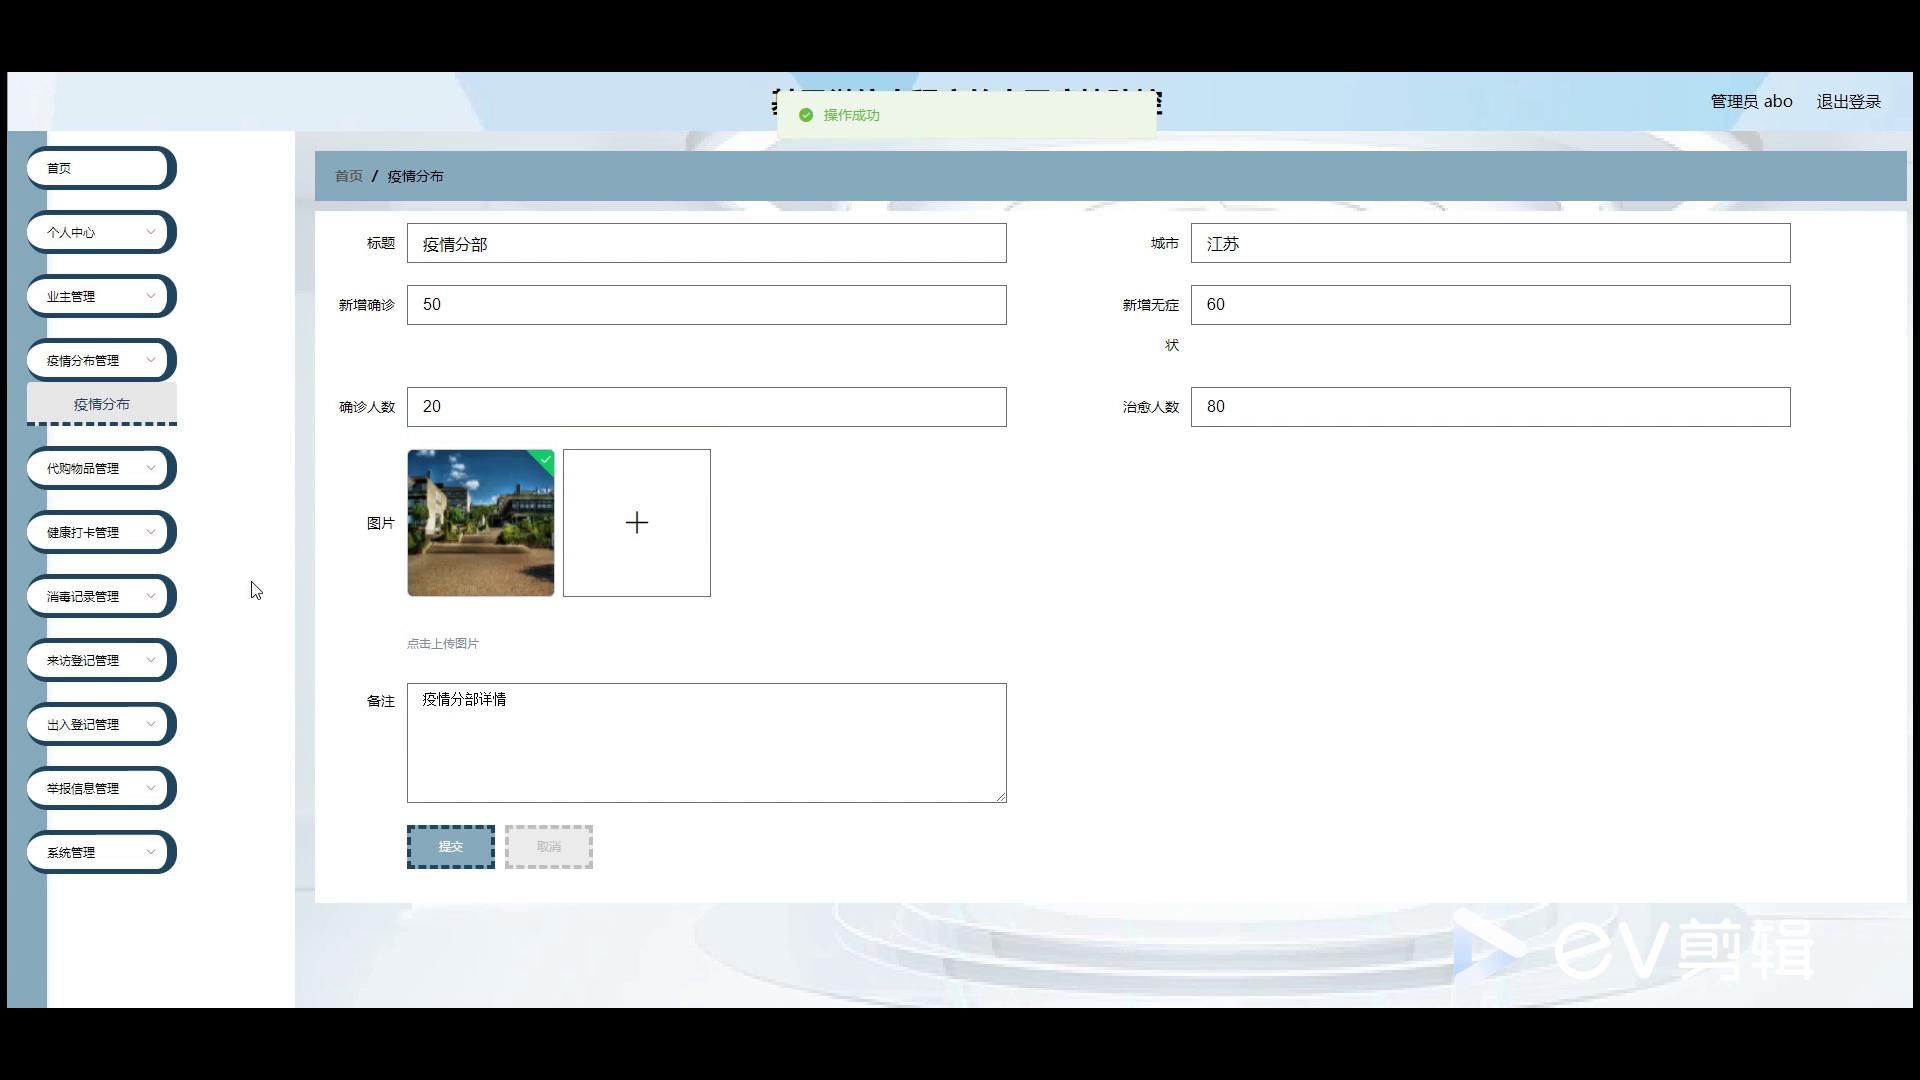Image resolution: width=1920 pixels, height=1080 pixels.
Task: Click the 备注 textarea
Action: (x=706, y=743)
